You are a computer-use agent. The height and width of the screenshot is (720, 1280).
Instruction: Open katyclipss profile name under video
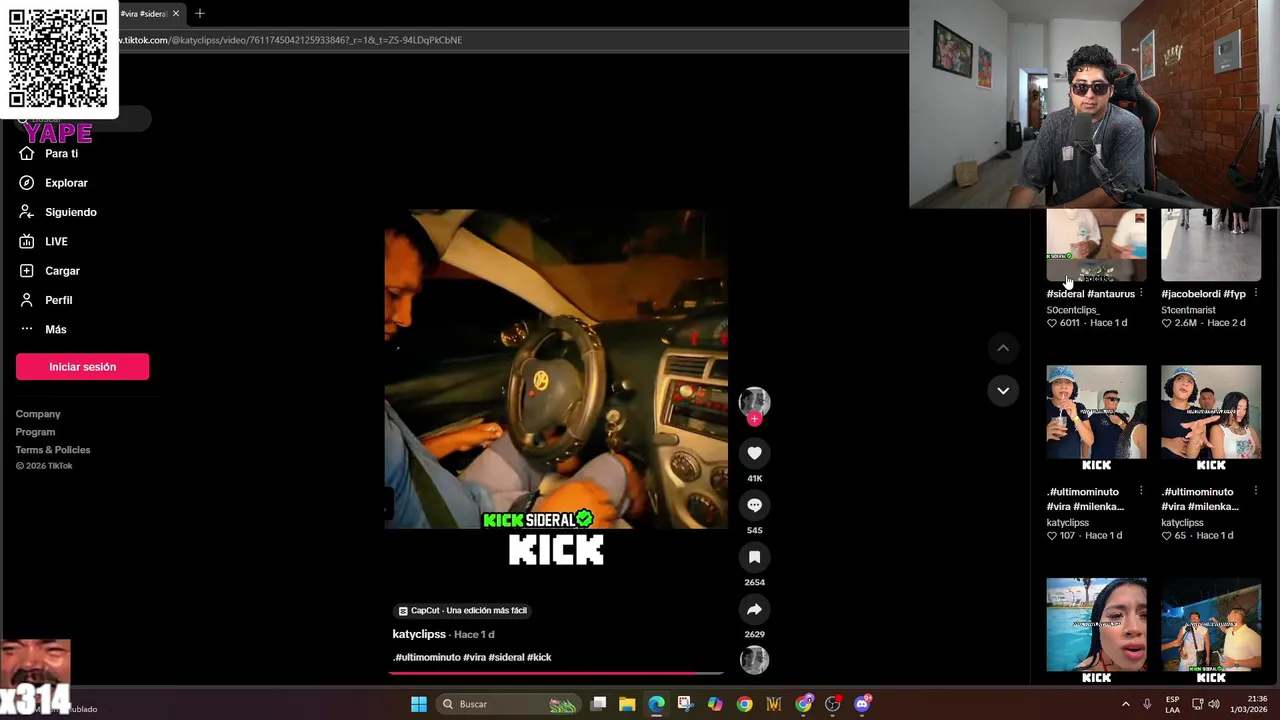pos(419,634)
